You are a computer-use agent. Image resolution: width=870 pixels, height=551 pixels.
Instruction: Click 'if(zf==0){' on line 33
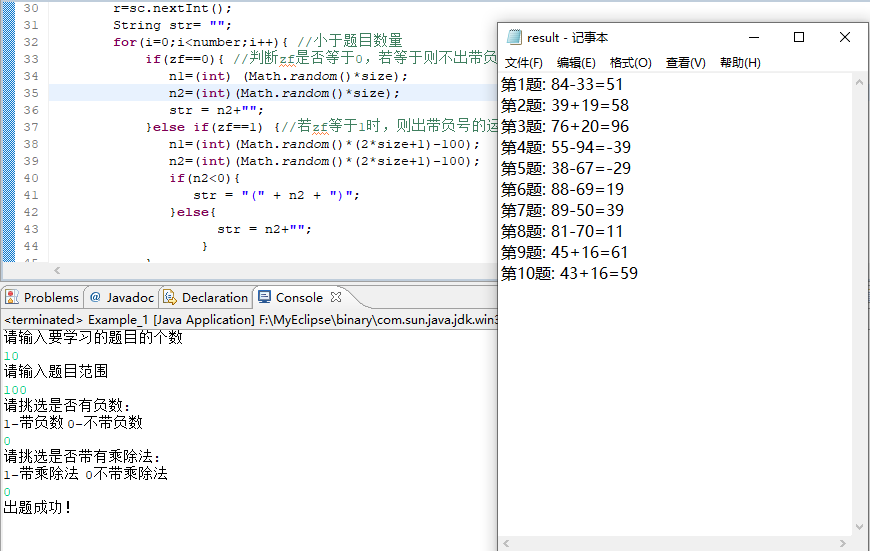[185, 59]
